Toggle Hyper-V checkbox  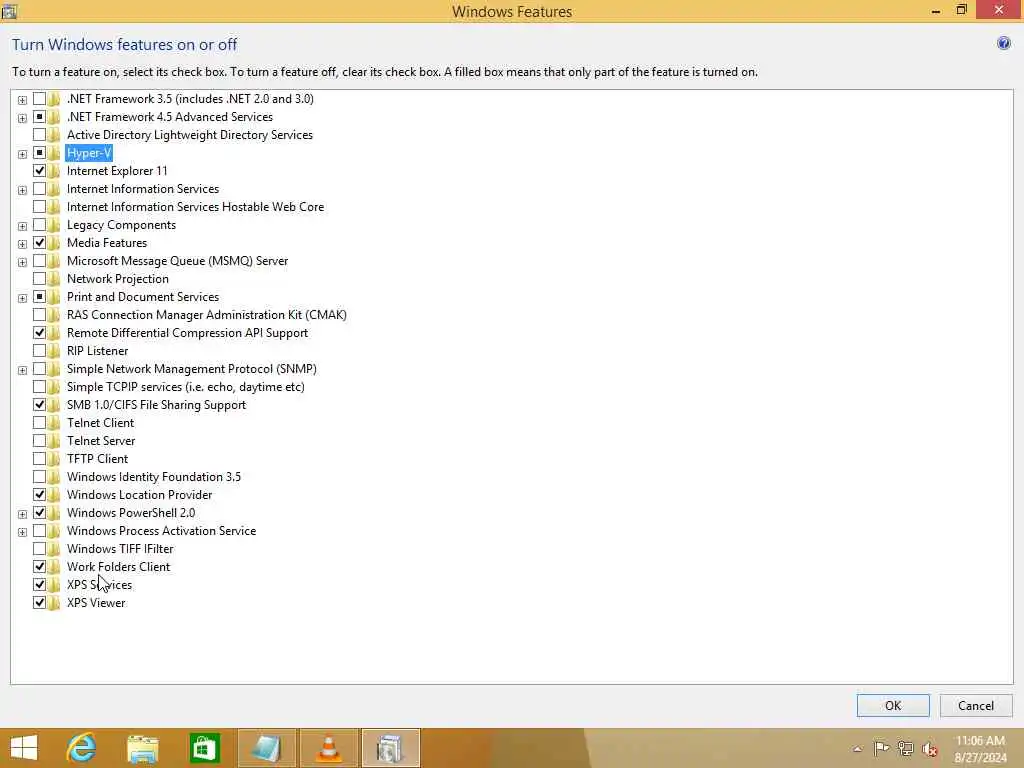click(x=39, y=153)
